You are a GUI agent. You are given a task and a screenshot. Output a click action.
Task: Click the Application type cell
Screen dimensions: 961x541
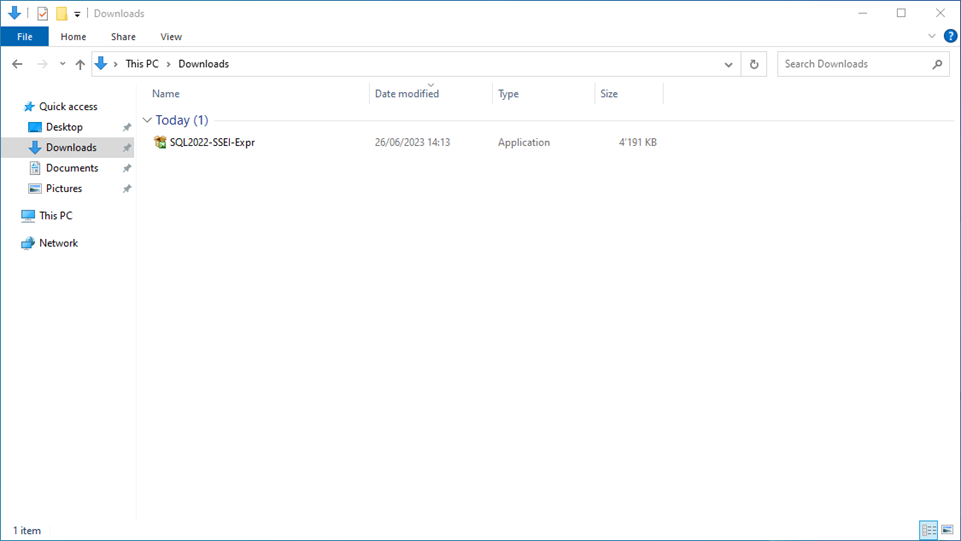point(523,142)
